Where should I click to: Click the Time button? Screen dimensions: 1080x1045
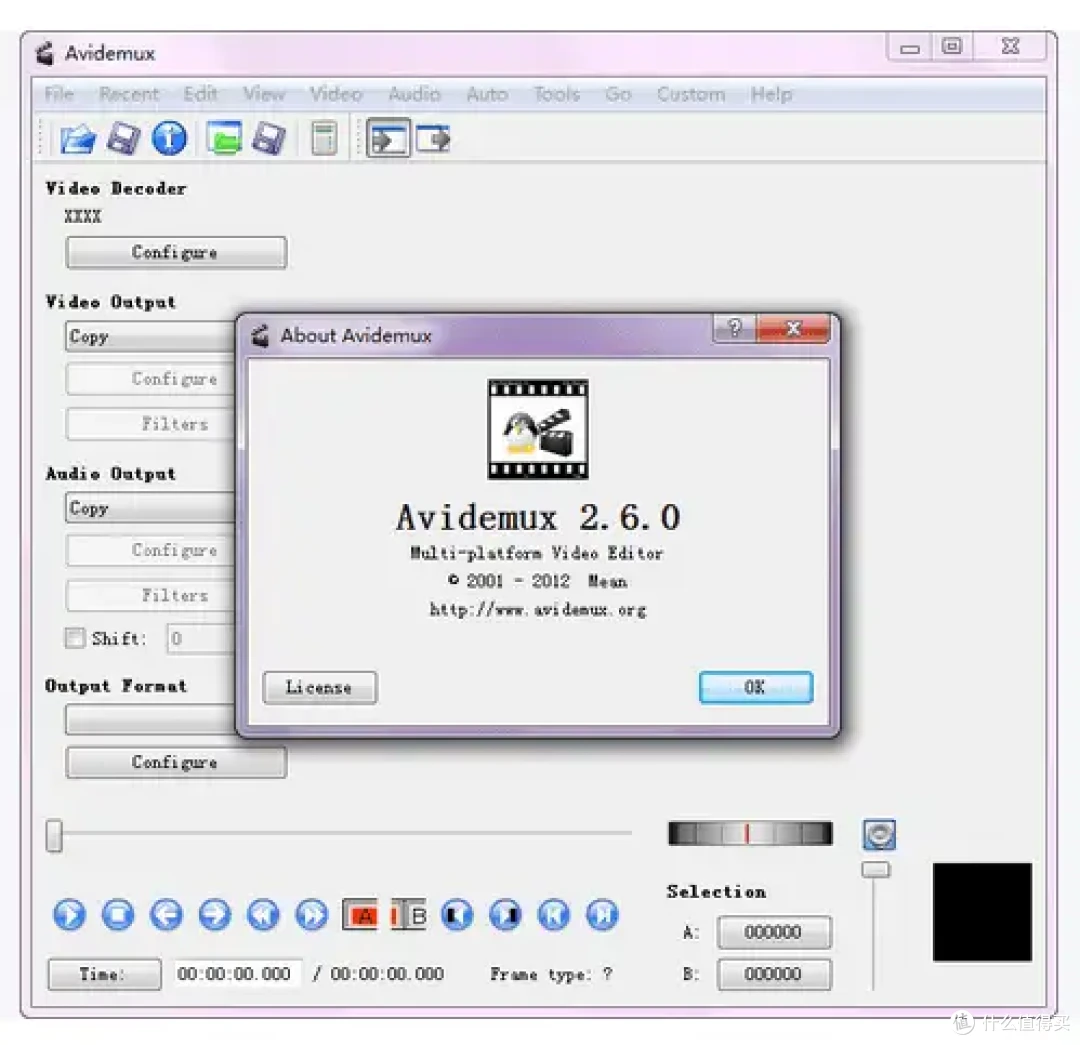(x=104, y=974)
